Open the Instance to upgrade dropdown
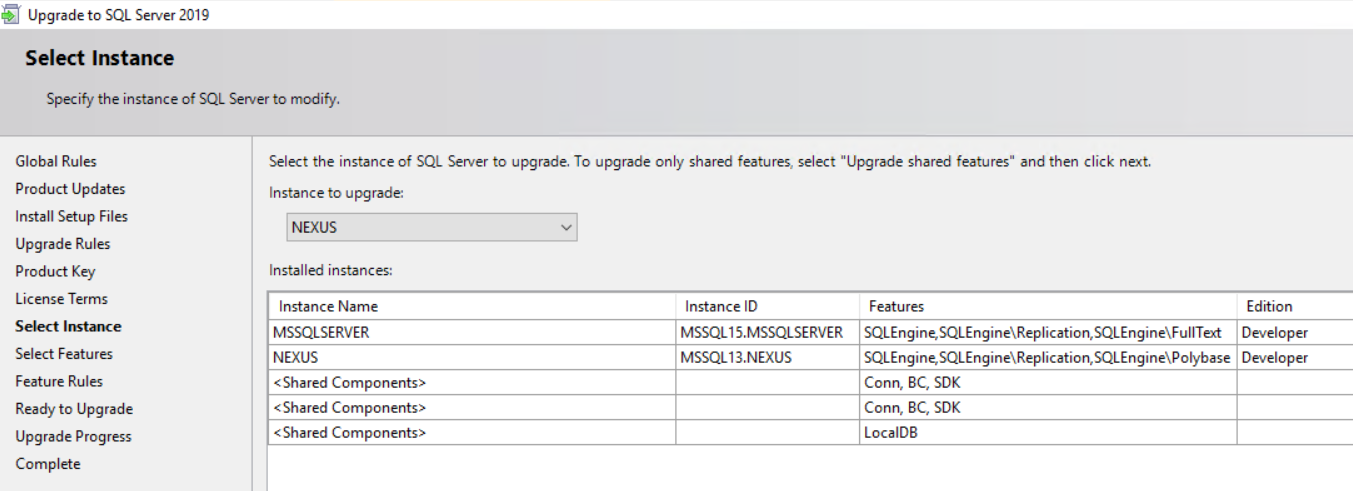The image size is (1353, 491). pos(432,227)
